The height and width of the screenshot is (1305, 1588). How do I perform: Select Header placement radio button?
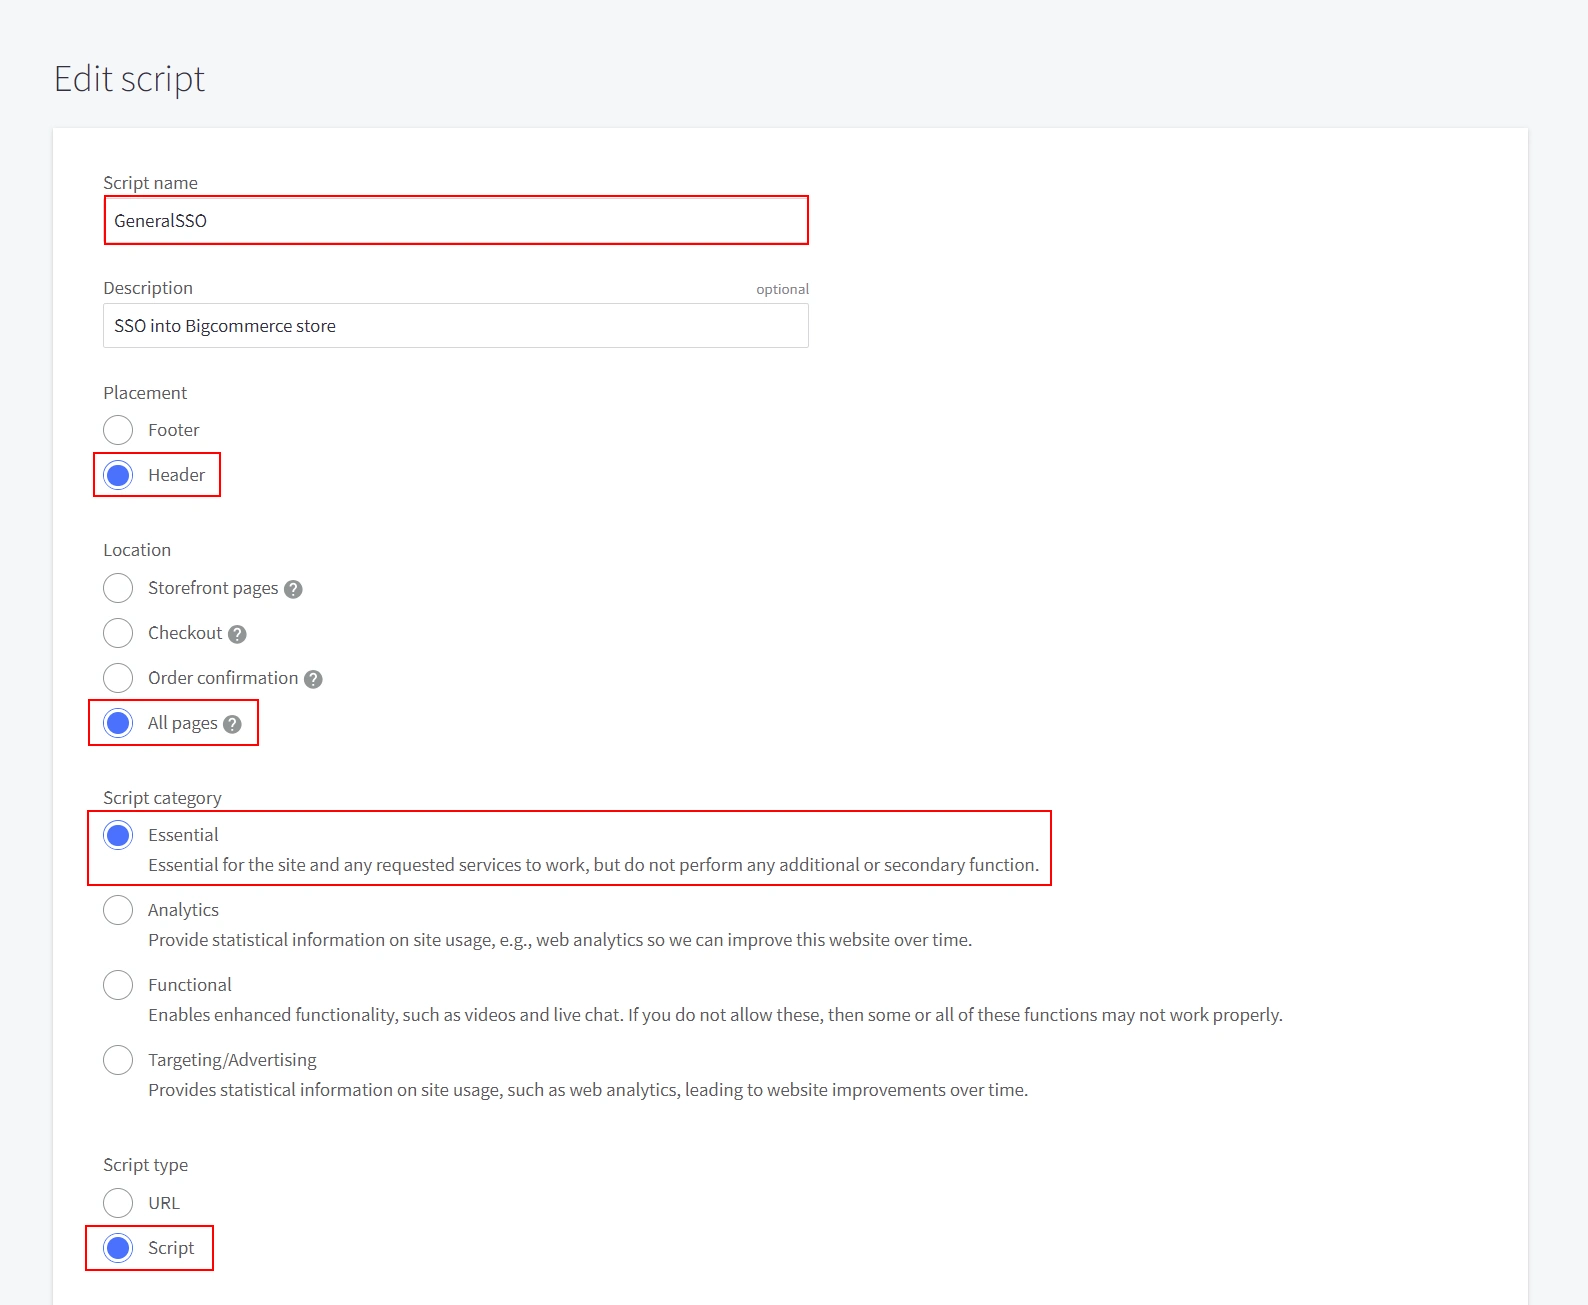point(118,475)
